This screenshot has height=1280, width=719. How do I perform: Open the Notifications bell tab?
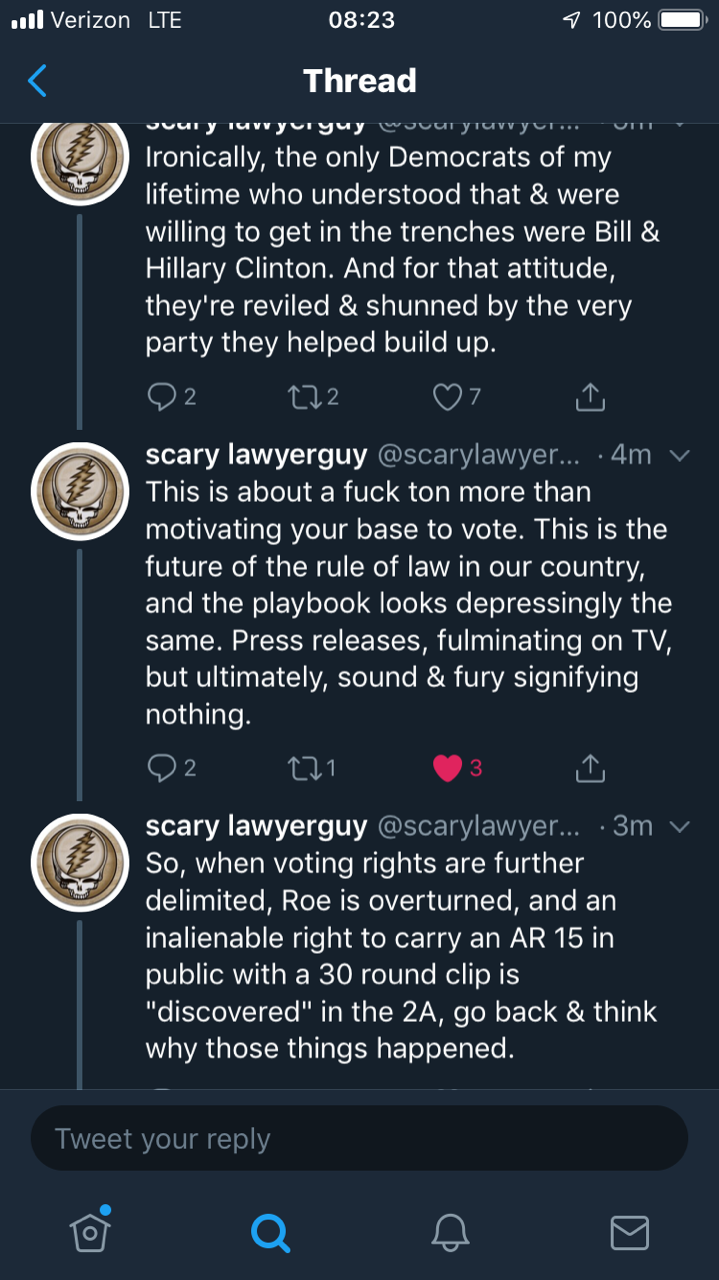(450, 1231)
